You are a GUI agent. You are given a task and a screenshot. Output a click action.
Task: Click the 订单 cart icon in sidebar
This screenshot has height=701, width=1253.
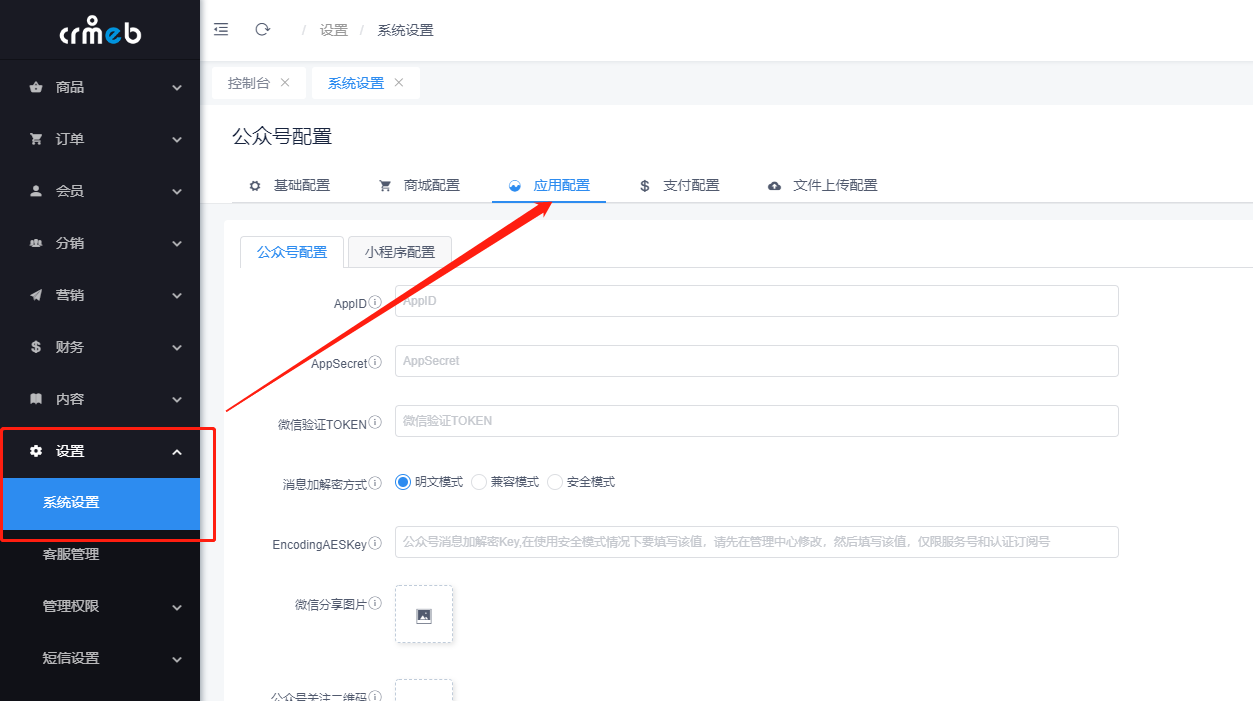coord(36,139)
